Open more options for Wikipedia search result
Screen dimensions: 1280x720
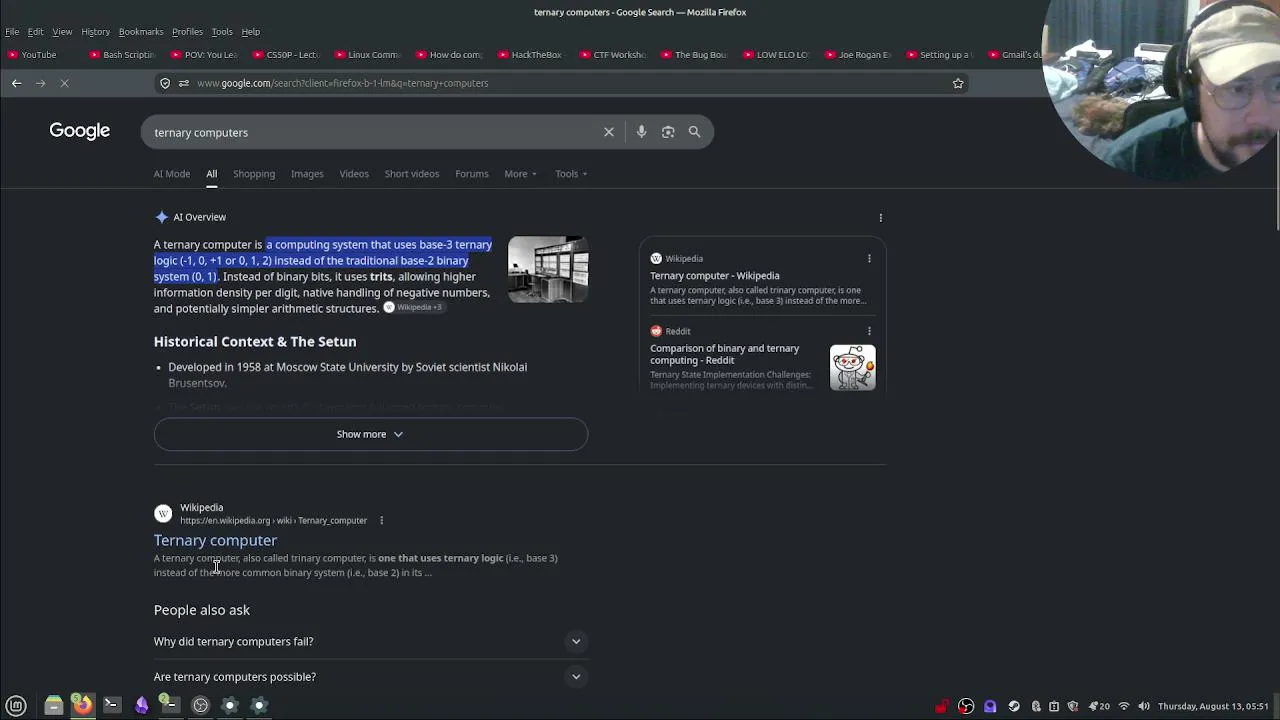[x=381, y=520]
